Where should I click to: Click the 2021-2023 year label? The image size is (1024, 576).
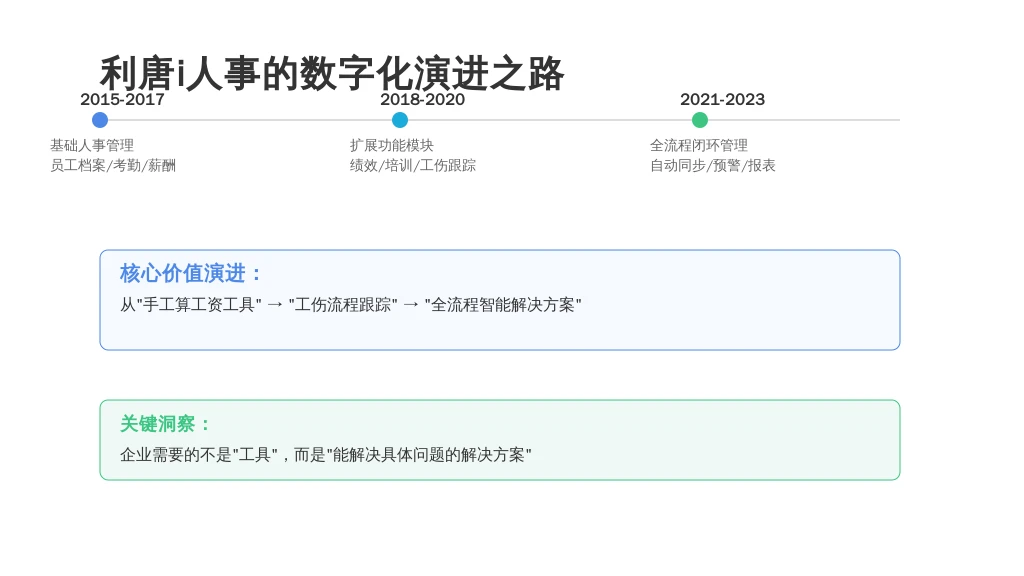click(x=722, y=99)
